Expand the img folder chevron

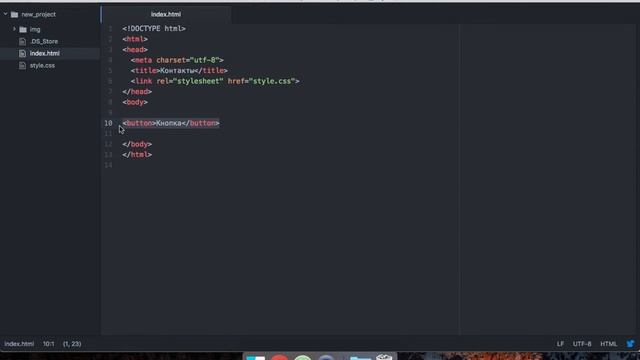pyautogui.click(x=14, y=29)
